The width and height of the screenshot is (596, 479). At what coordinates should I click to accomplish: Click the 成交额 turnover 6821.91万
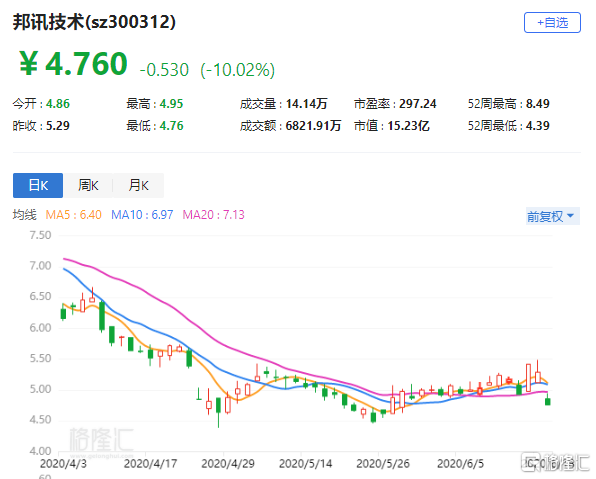(313, 126)
